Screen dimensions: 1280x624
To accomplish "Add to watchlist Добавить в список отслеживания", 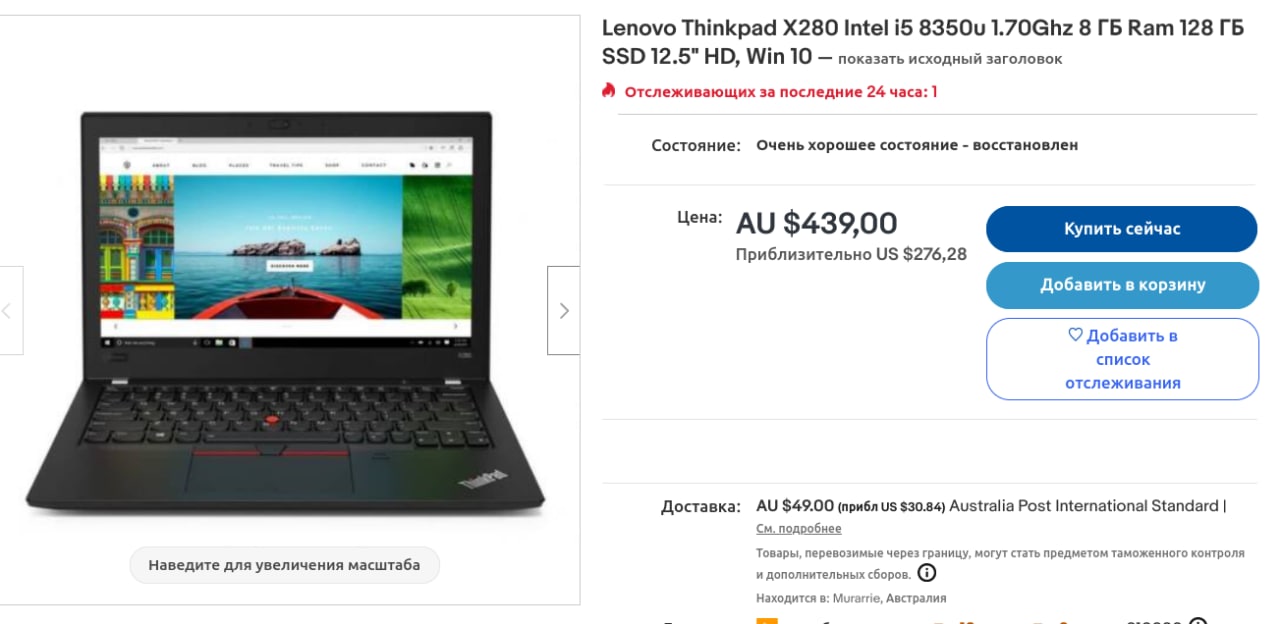I will click(1122, 359).
